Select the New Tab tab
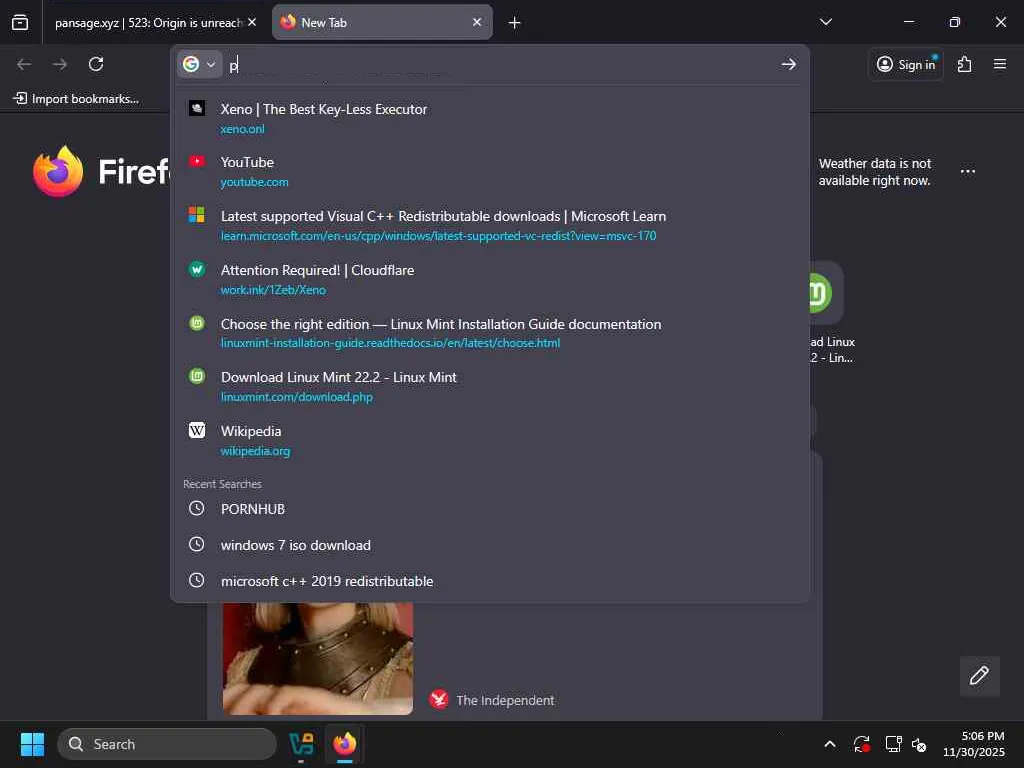This screenshot has height=768, width=1024. [382, 22]
